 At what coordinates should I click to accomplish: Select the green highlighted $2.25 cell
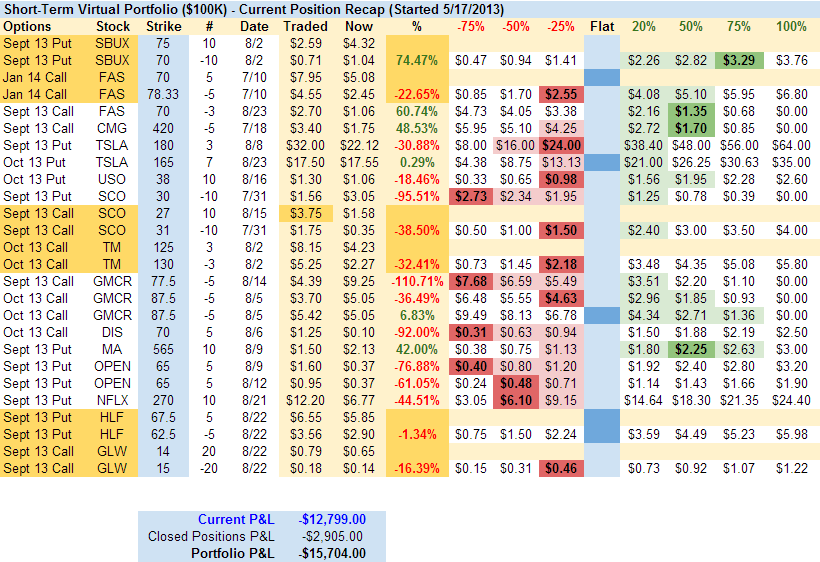point(689,349)
